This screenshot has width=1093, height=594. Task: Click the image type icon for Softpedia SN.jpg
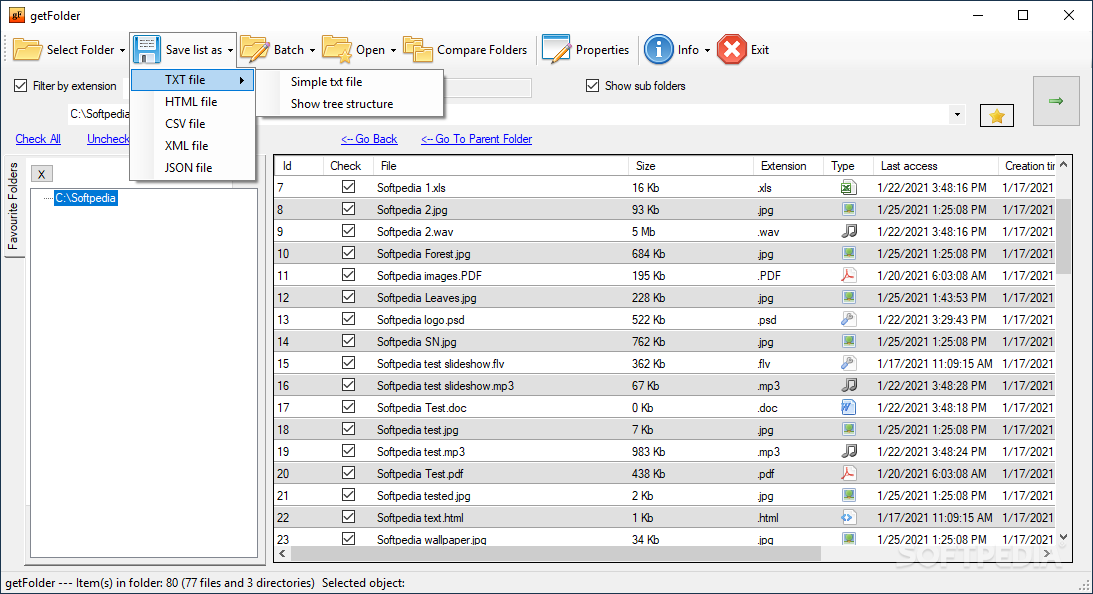coord(848,341)
